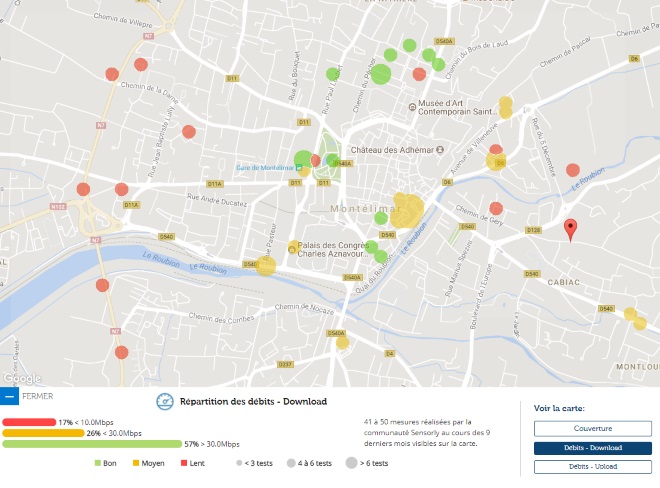Click the Répartition des débits - Download heading
The width and height of the screenshot is (660, 488).
coord(253,401)
